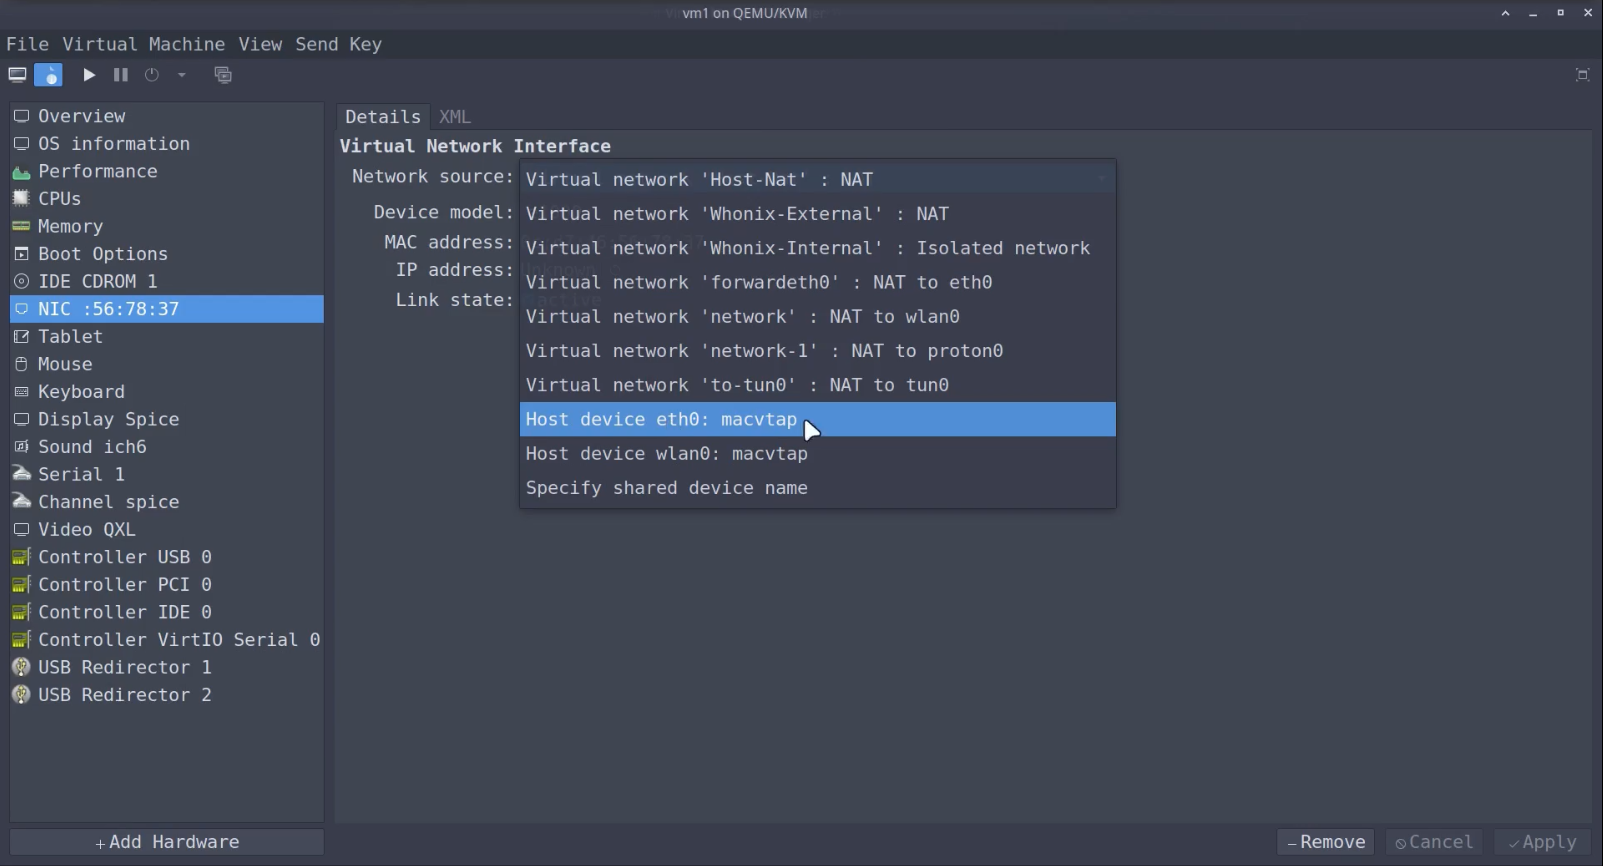The height and width of the screenshot is (866, 1603).
Task: Click the Remove button
Action: [1326, 842]
